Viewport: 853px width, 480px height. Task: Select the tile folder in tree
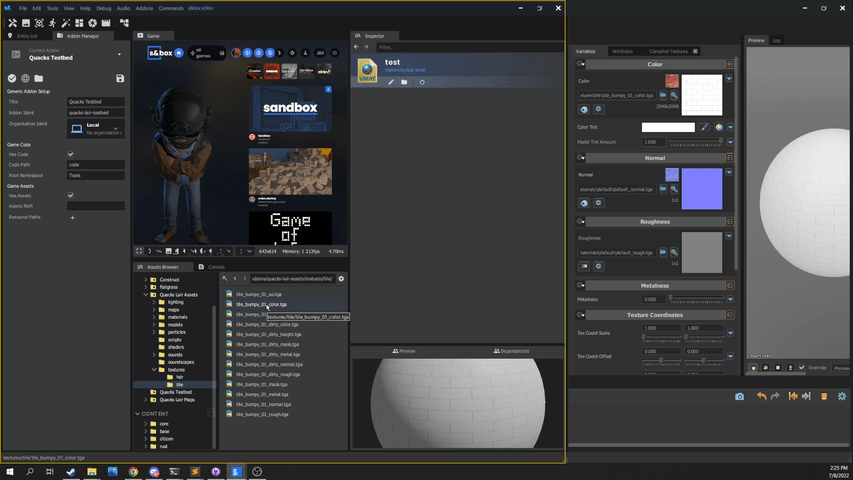click(x=179, y=385)
